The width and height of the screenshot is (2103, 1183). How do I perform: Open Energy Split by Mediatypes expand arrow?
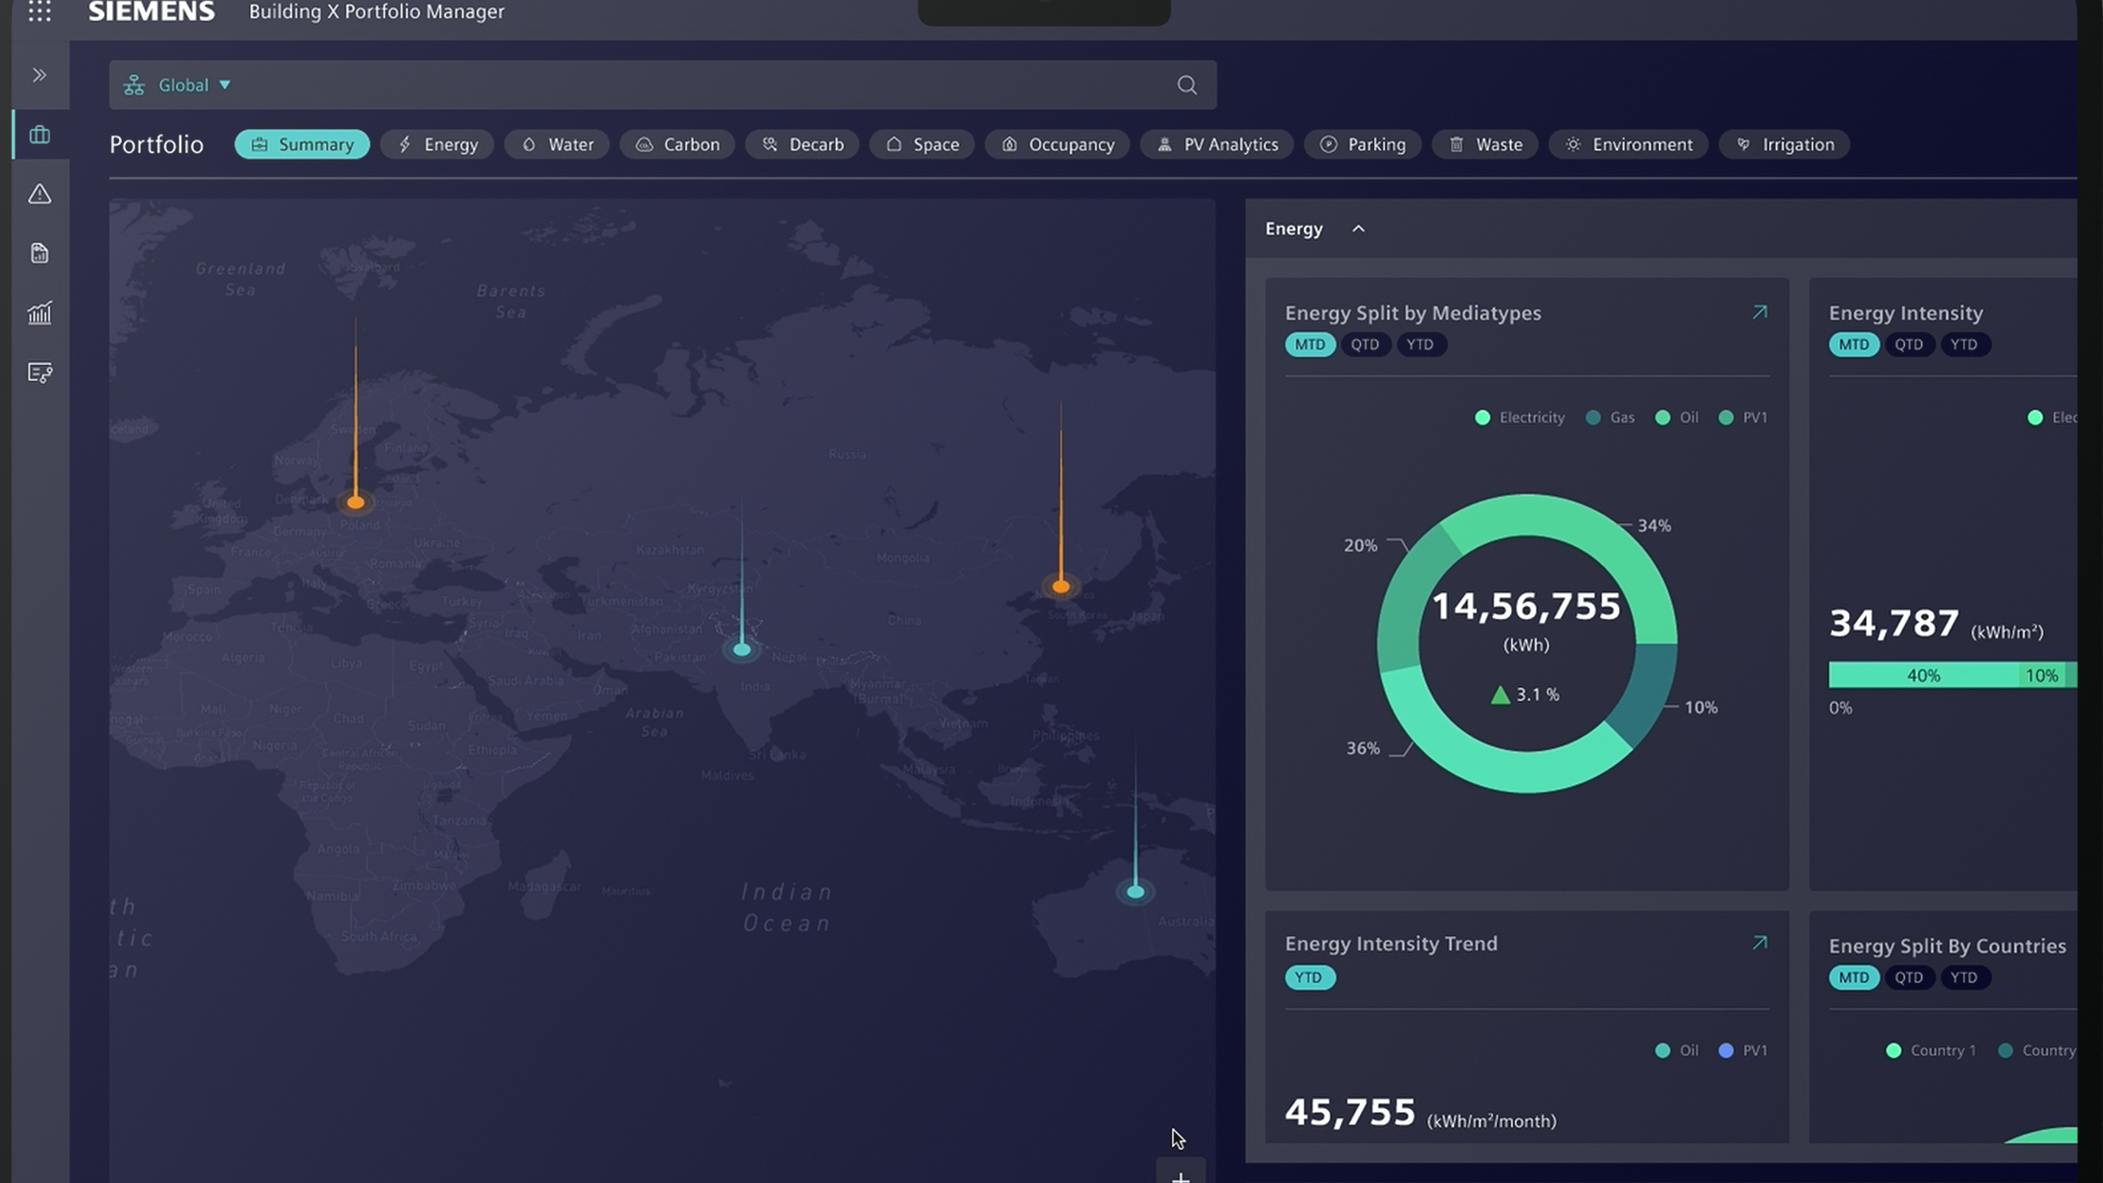[1759, 311]
